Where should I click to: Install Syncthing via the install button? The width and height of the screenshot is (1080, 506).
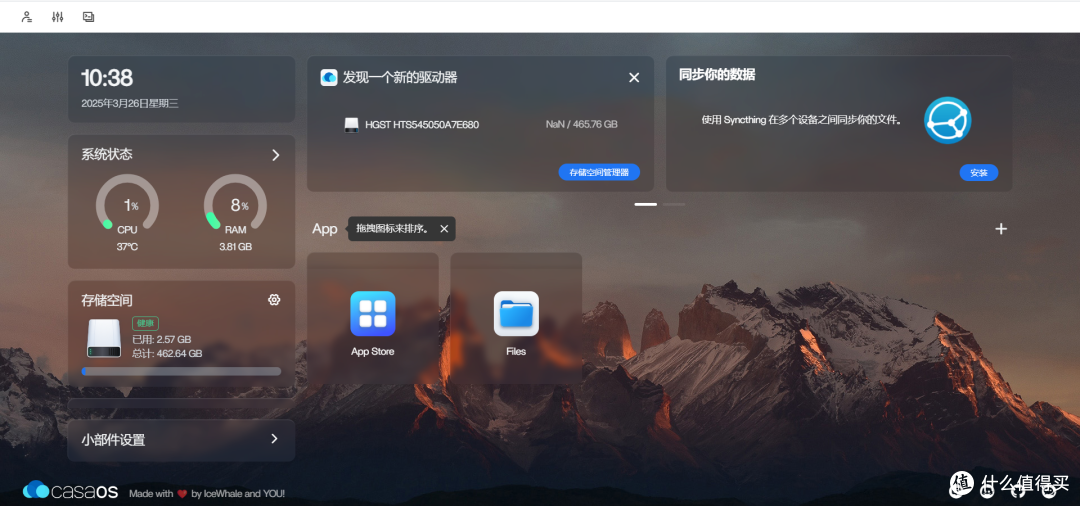click(x=979, y=173)
